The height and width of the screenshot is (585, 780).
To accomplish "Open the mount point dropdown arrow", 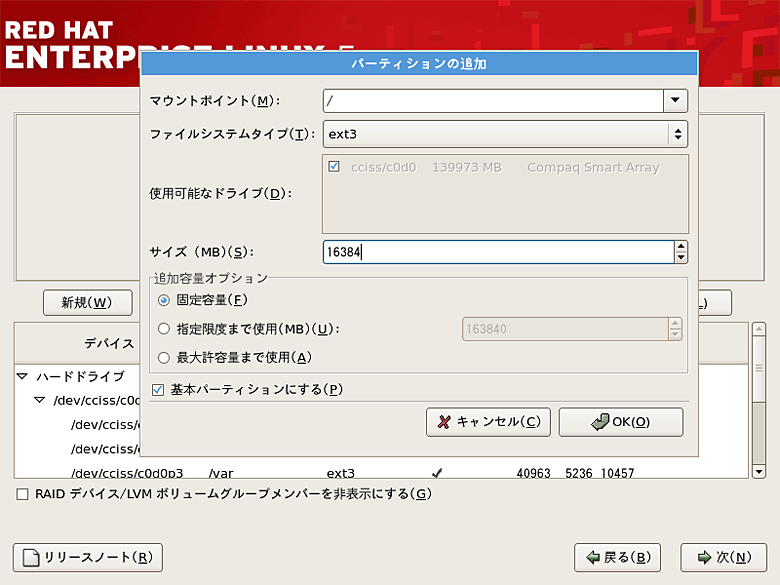I will (675, 101).
